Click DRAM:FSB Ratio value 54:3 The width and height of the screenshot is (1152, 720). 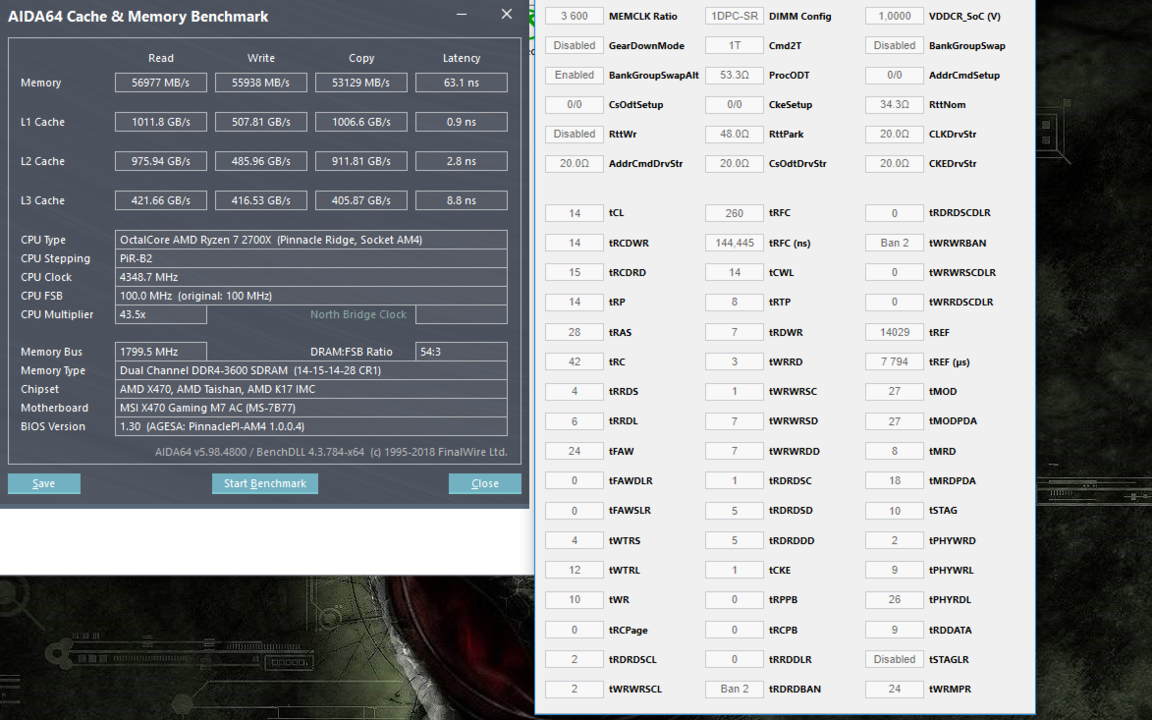[x=461, y=352]
